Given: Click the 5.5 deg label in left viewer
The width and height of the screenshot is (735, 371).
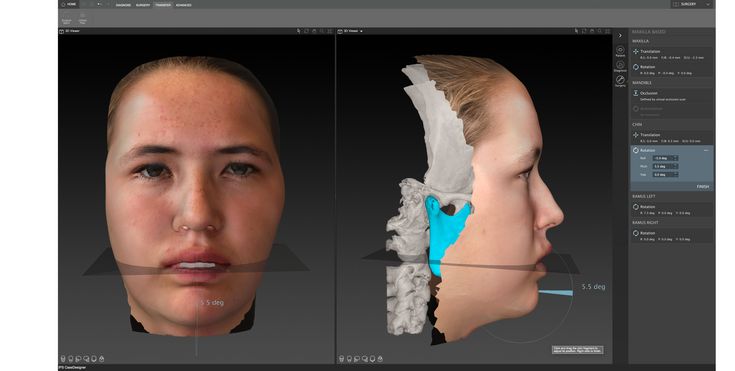Looking at the screenshot, I should (212, 303).
